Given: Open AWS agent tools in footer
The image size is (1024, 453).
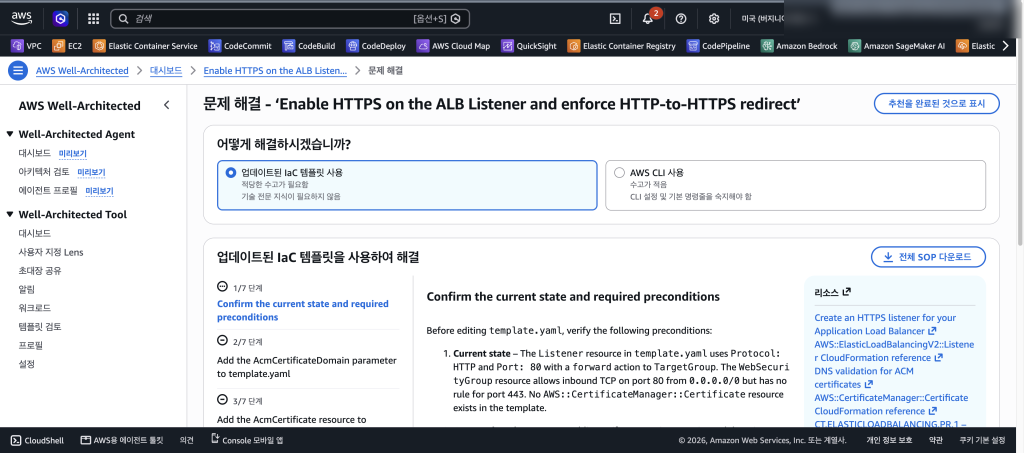Looking at the screenshot, I should click(x=121, y=441).
